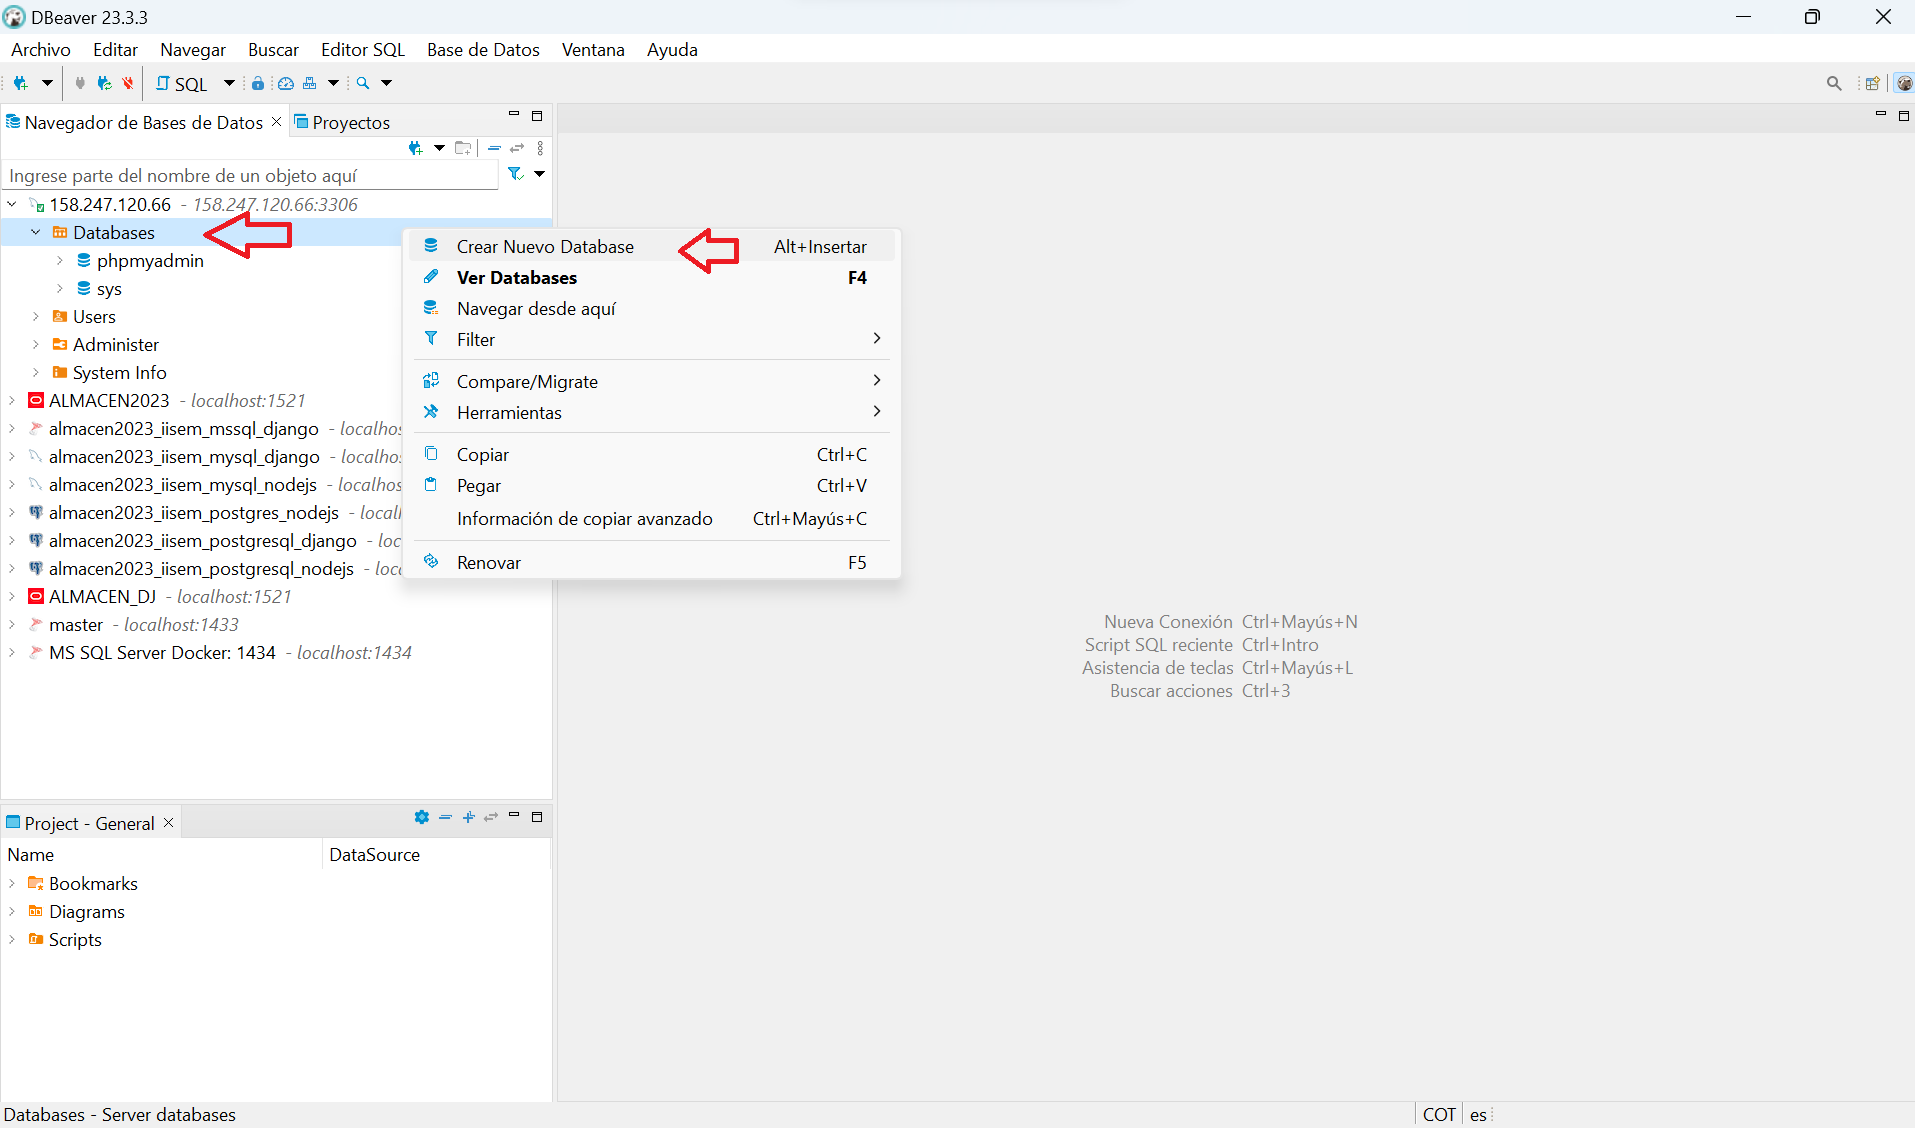Expand the sys database node
Screen dimensions: 1915x1128
tap(60, 289)
